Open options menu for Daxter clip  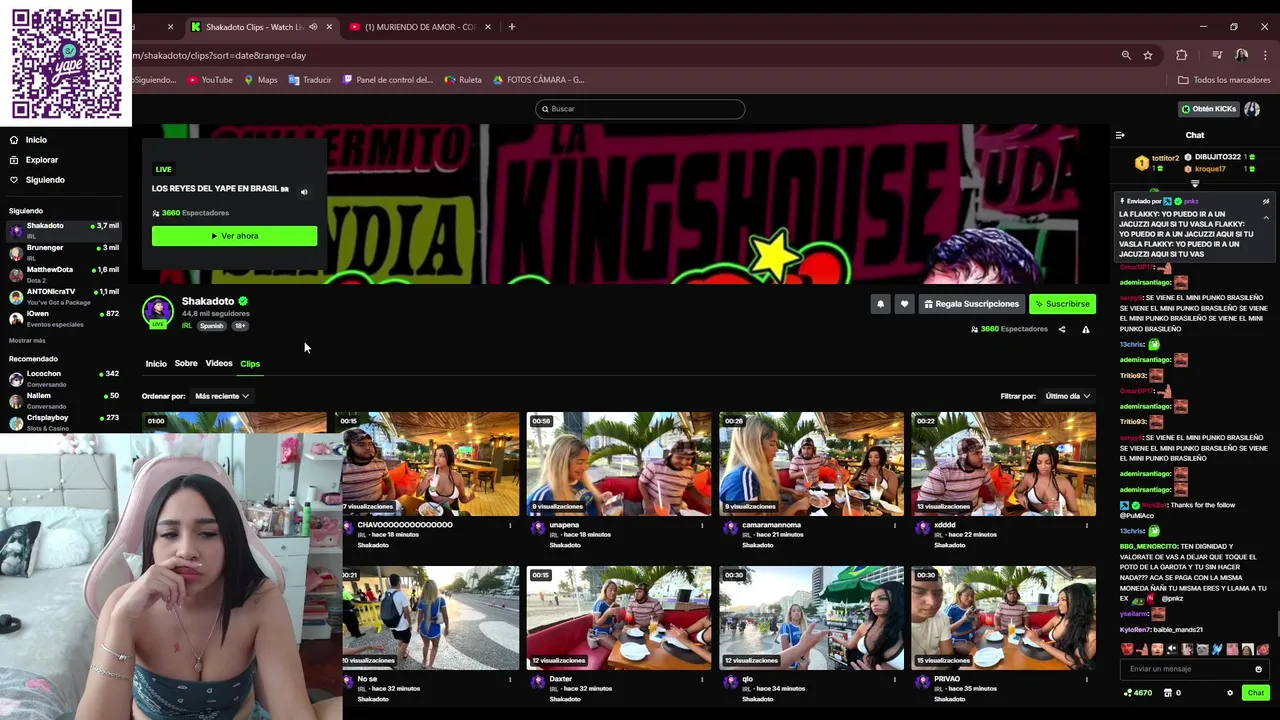[702, 679]
